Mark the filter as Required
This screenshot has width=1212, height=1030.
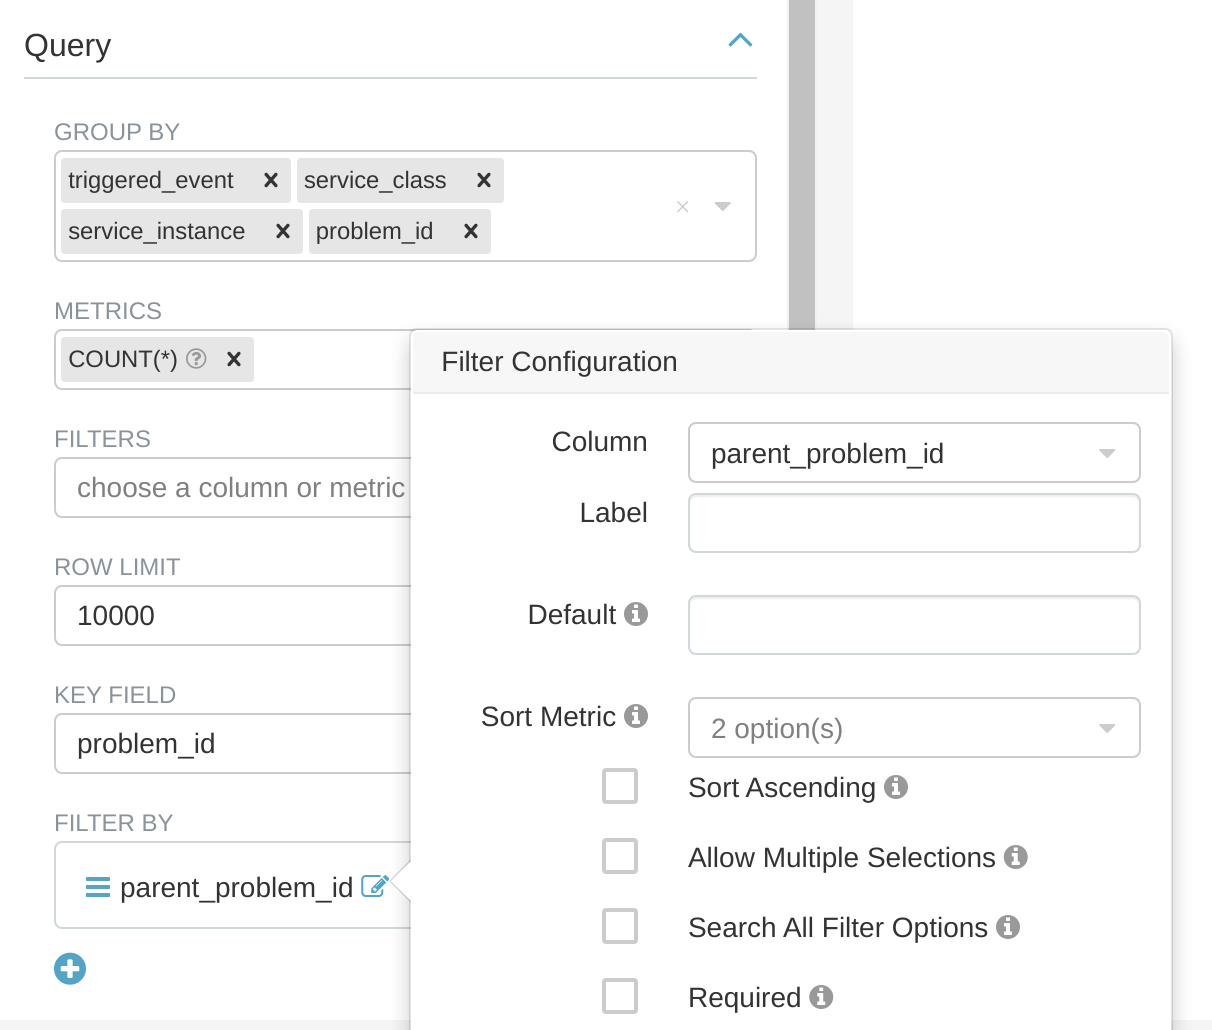pos(620,996)
